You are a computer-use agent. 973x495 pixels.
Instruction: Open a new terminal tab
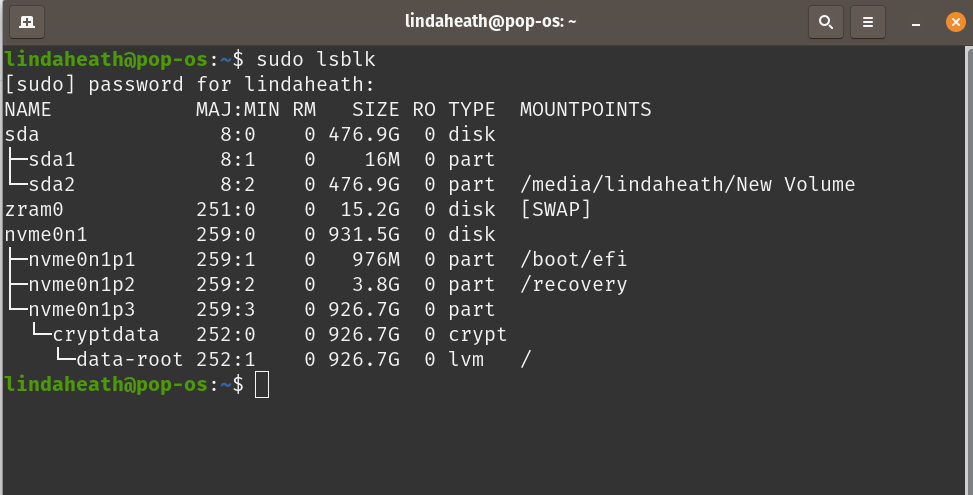(x=27, y=22)
